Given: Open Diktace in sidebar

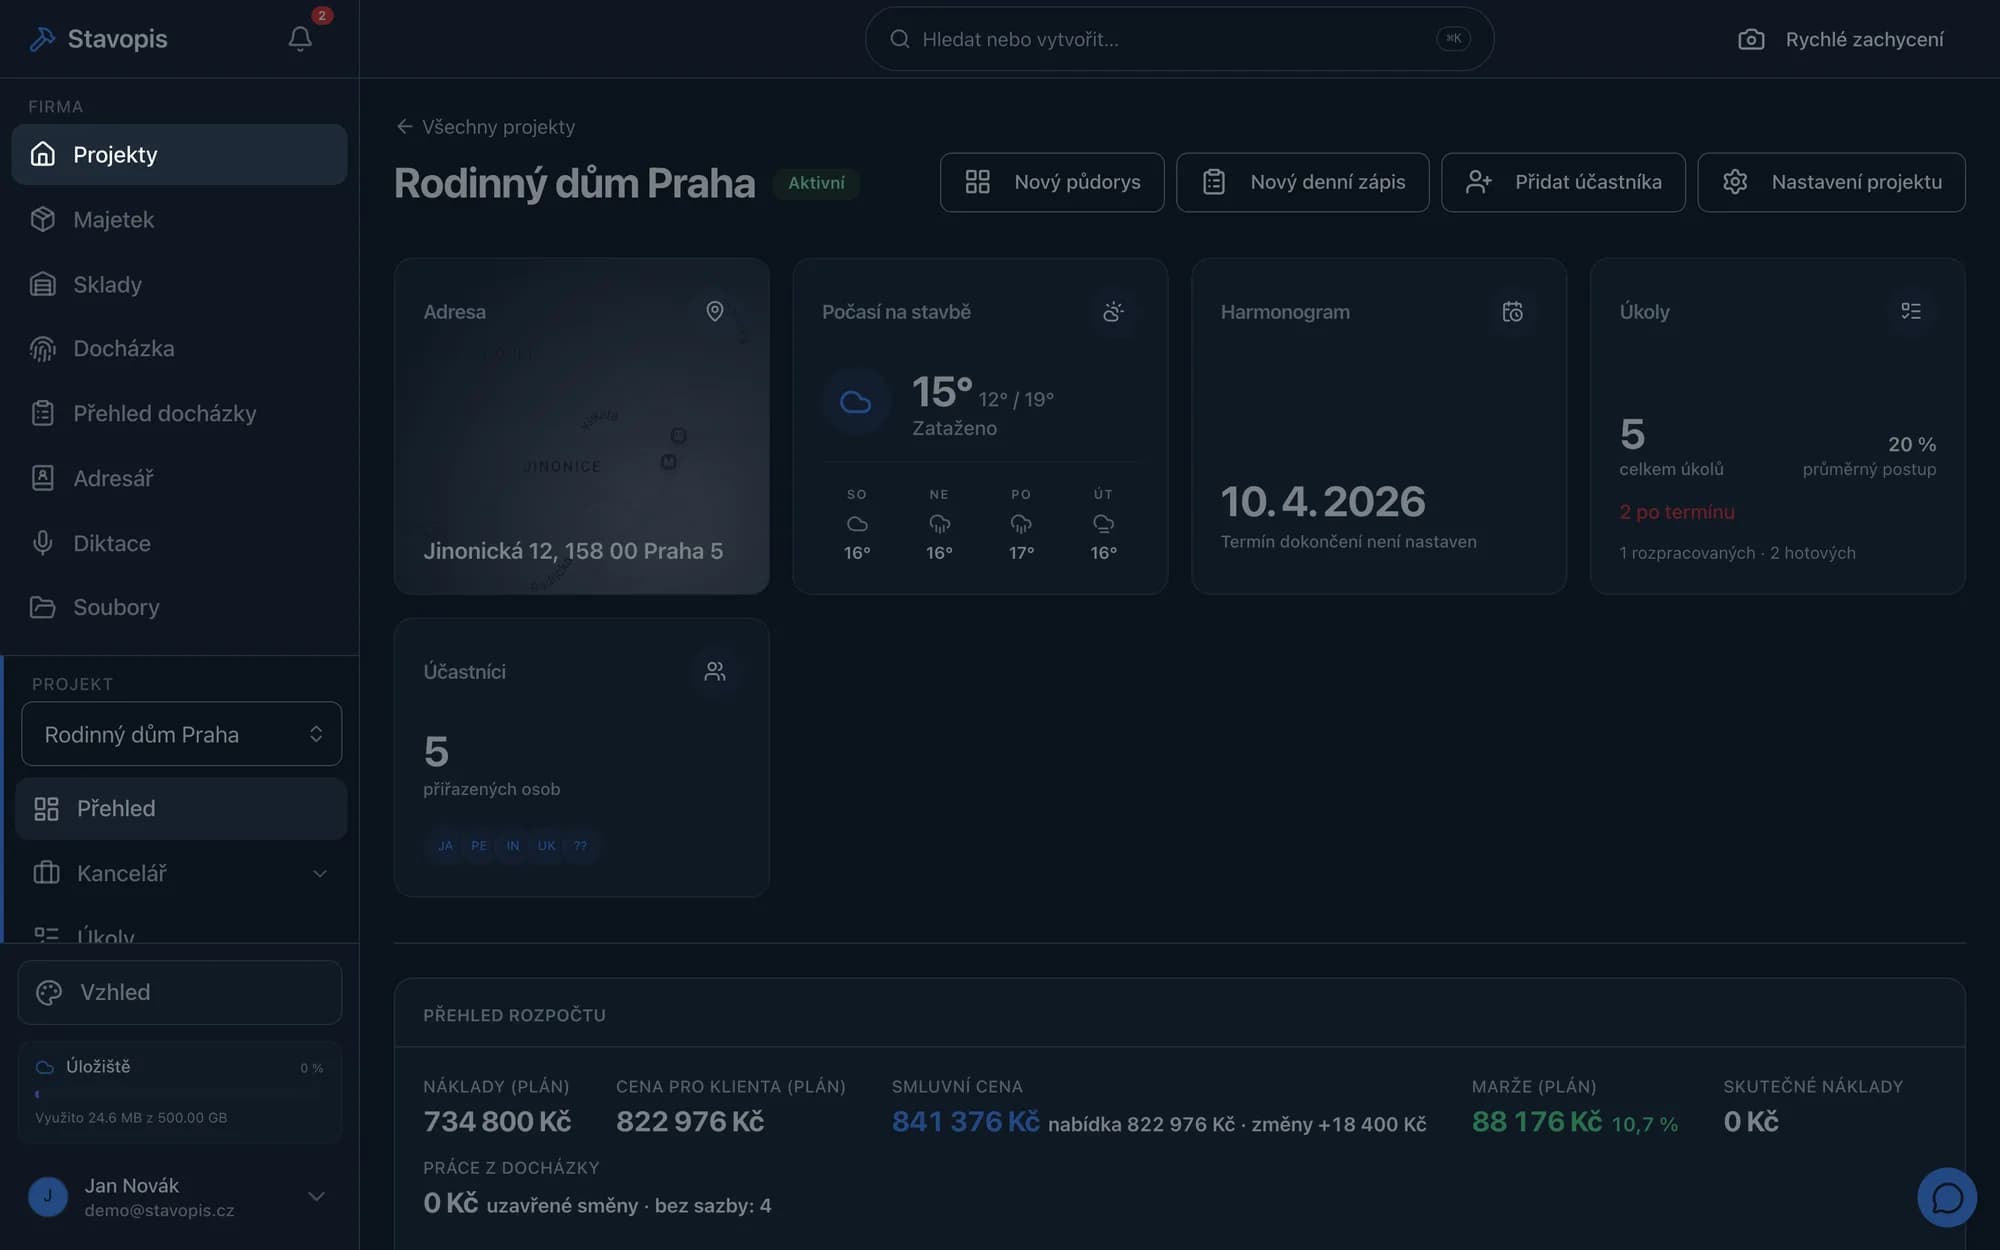Looking at the screenshot, I should coord(179,543).
